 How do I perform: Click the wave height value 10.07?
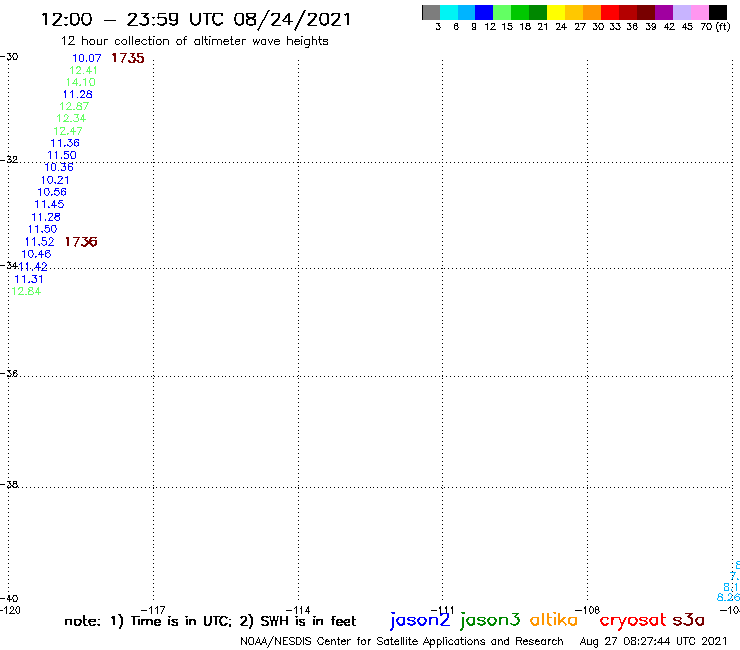86,58
